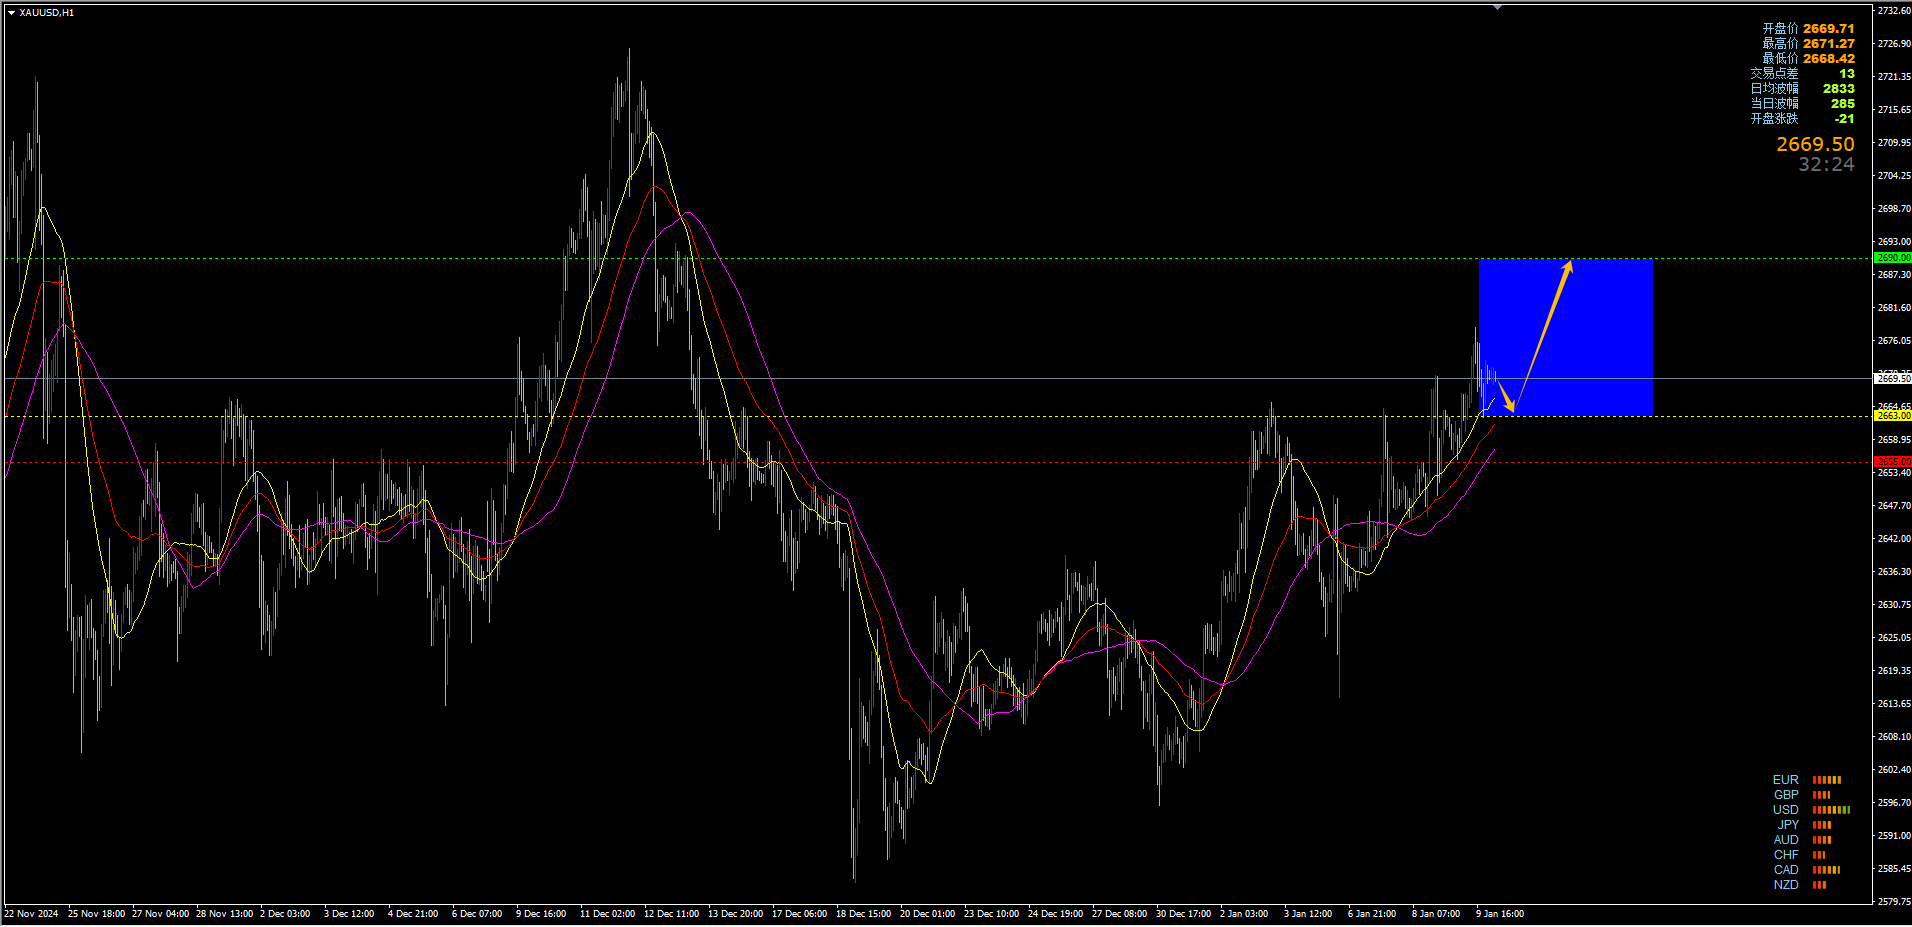Click the large orange price 2669.50
This screenshot has width=1912, height=927.
click(1815, 145)
